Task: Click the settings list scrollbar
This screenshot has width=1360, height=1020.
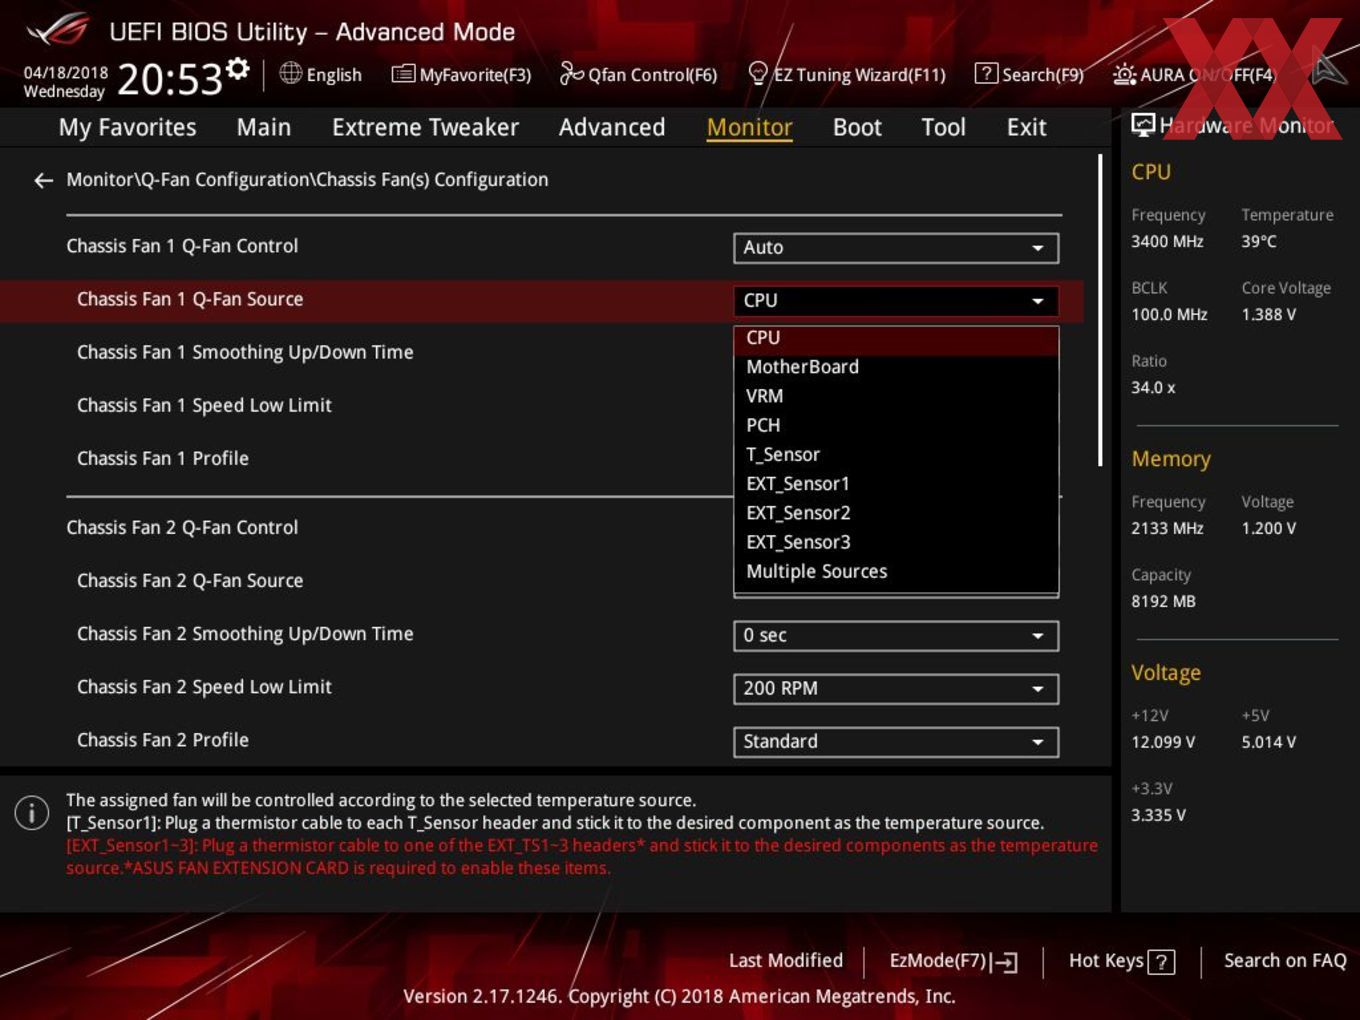Action: coord(1100,310)
